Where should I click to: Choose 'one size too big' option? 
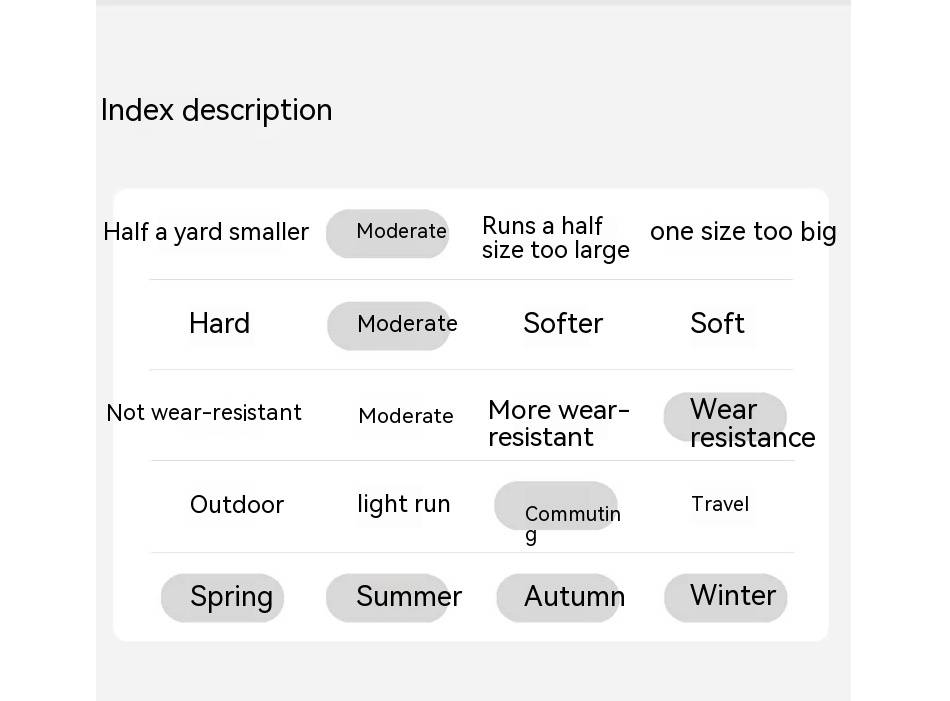tap(743, 232)
